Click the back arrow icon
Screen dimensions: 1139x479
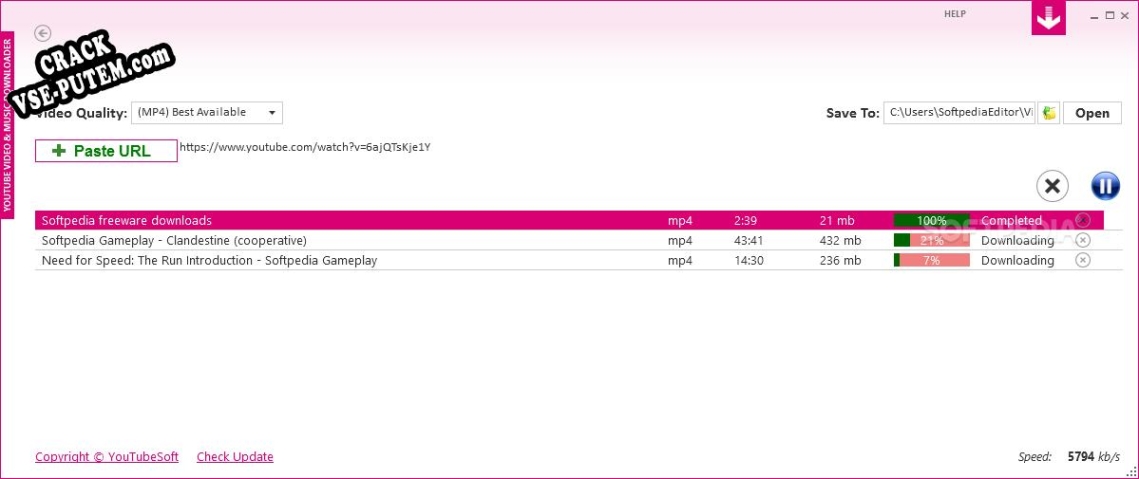click(x=43, y=33)
